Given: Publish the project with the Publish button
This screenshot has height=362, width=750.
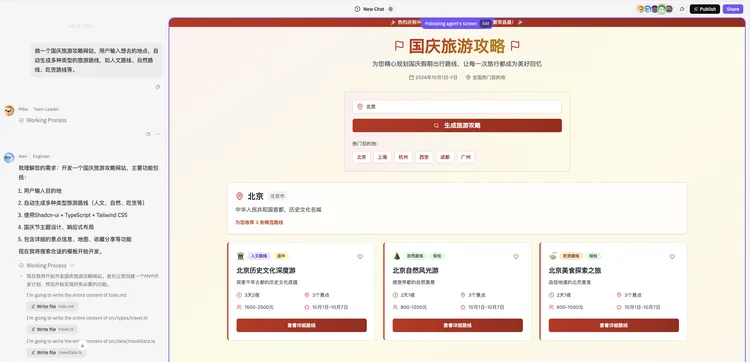Looking at the screenshot, I should point(705,9).
